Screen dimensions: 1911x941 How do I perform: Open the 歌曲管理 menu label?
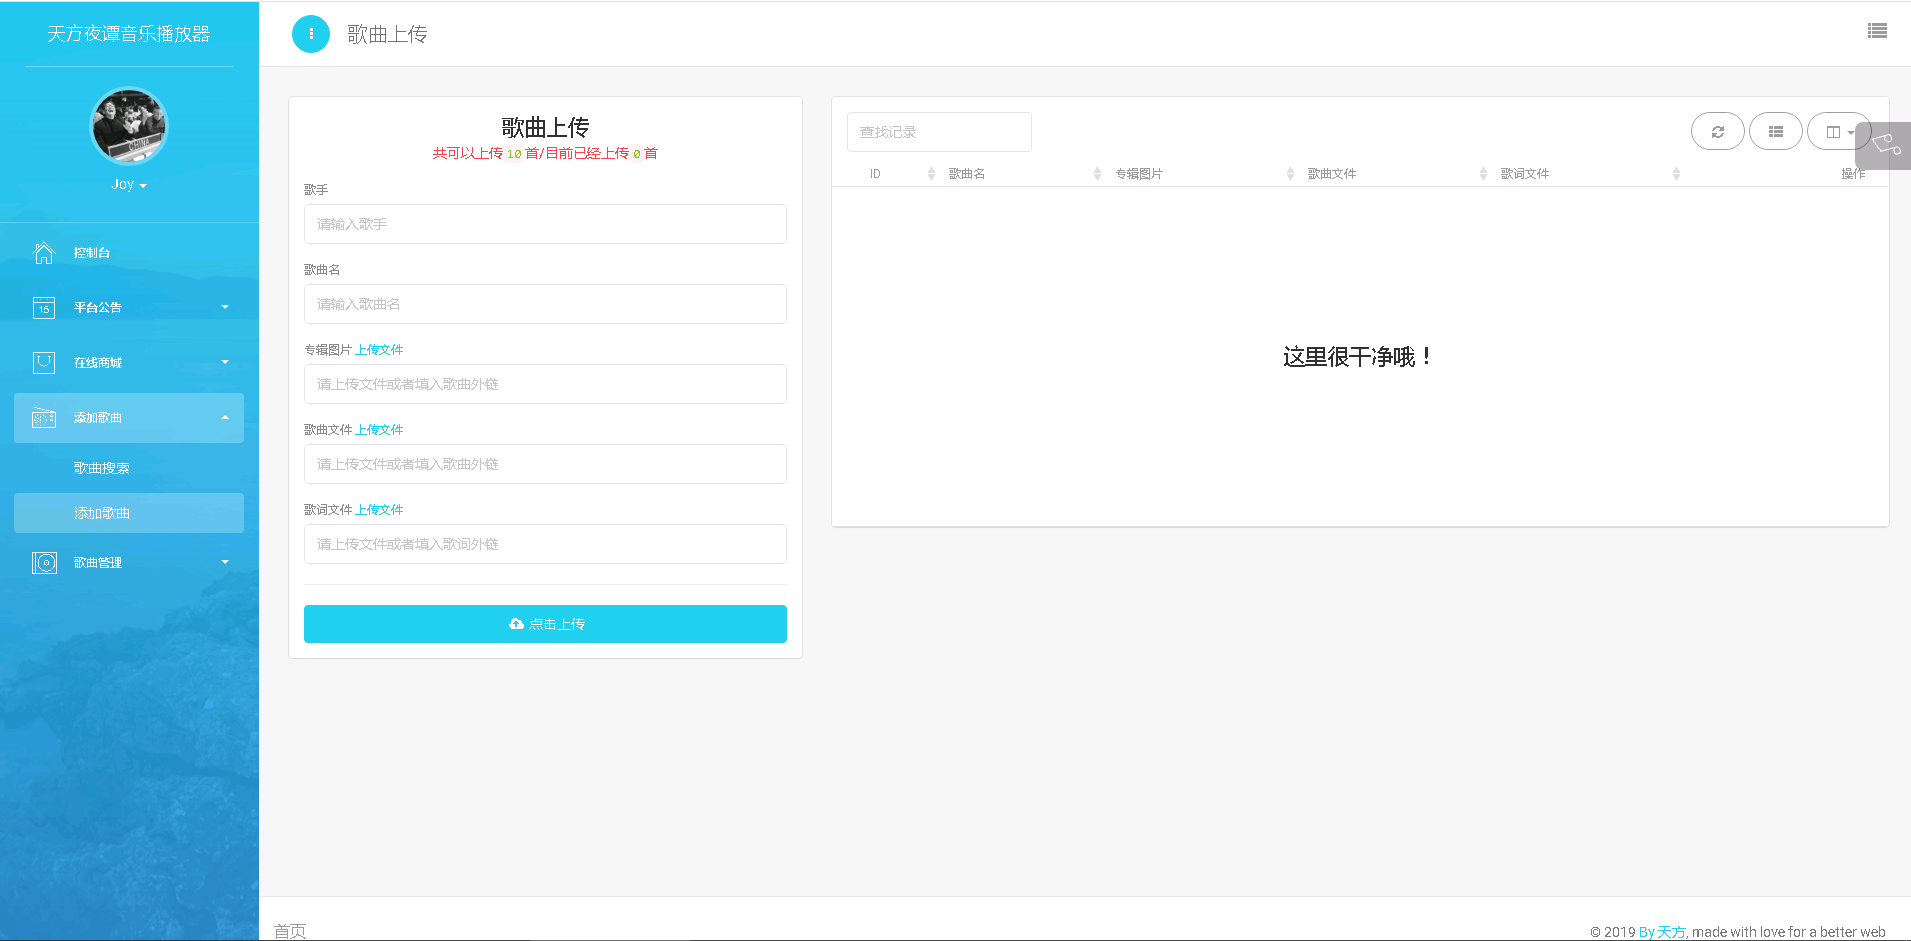[97, 563]
